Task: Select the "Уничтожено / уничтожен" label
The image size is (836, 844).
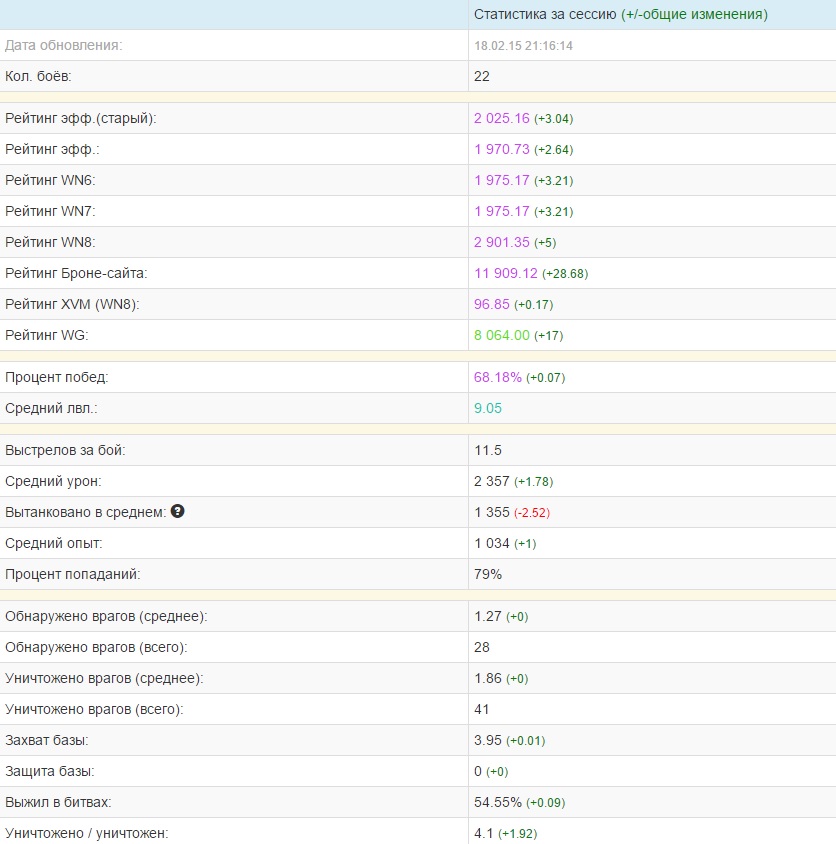Action: [87, 834]
